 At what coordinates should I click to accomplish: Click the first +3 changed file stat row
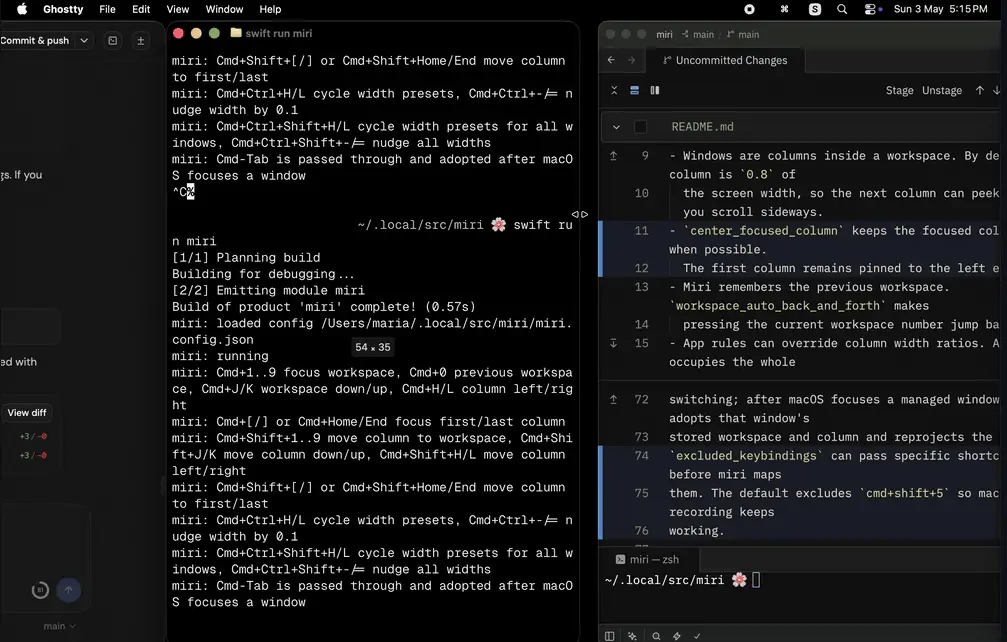(33, 437)
